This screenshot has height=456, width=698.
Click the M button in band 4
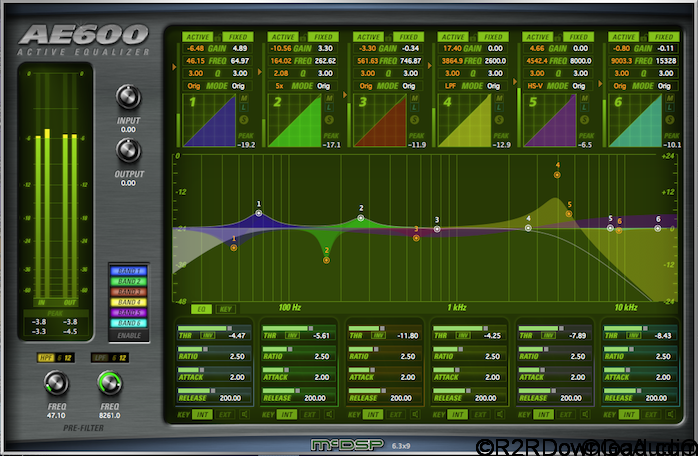pyautogui.click(x=499, y=98)
